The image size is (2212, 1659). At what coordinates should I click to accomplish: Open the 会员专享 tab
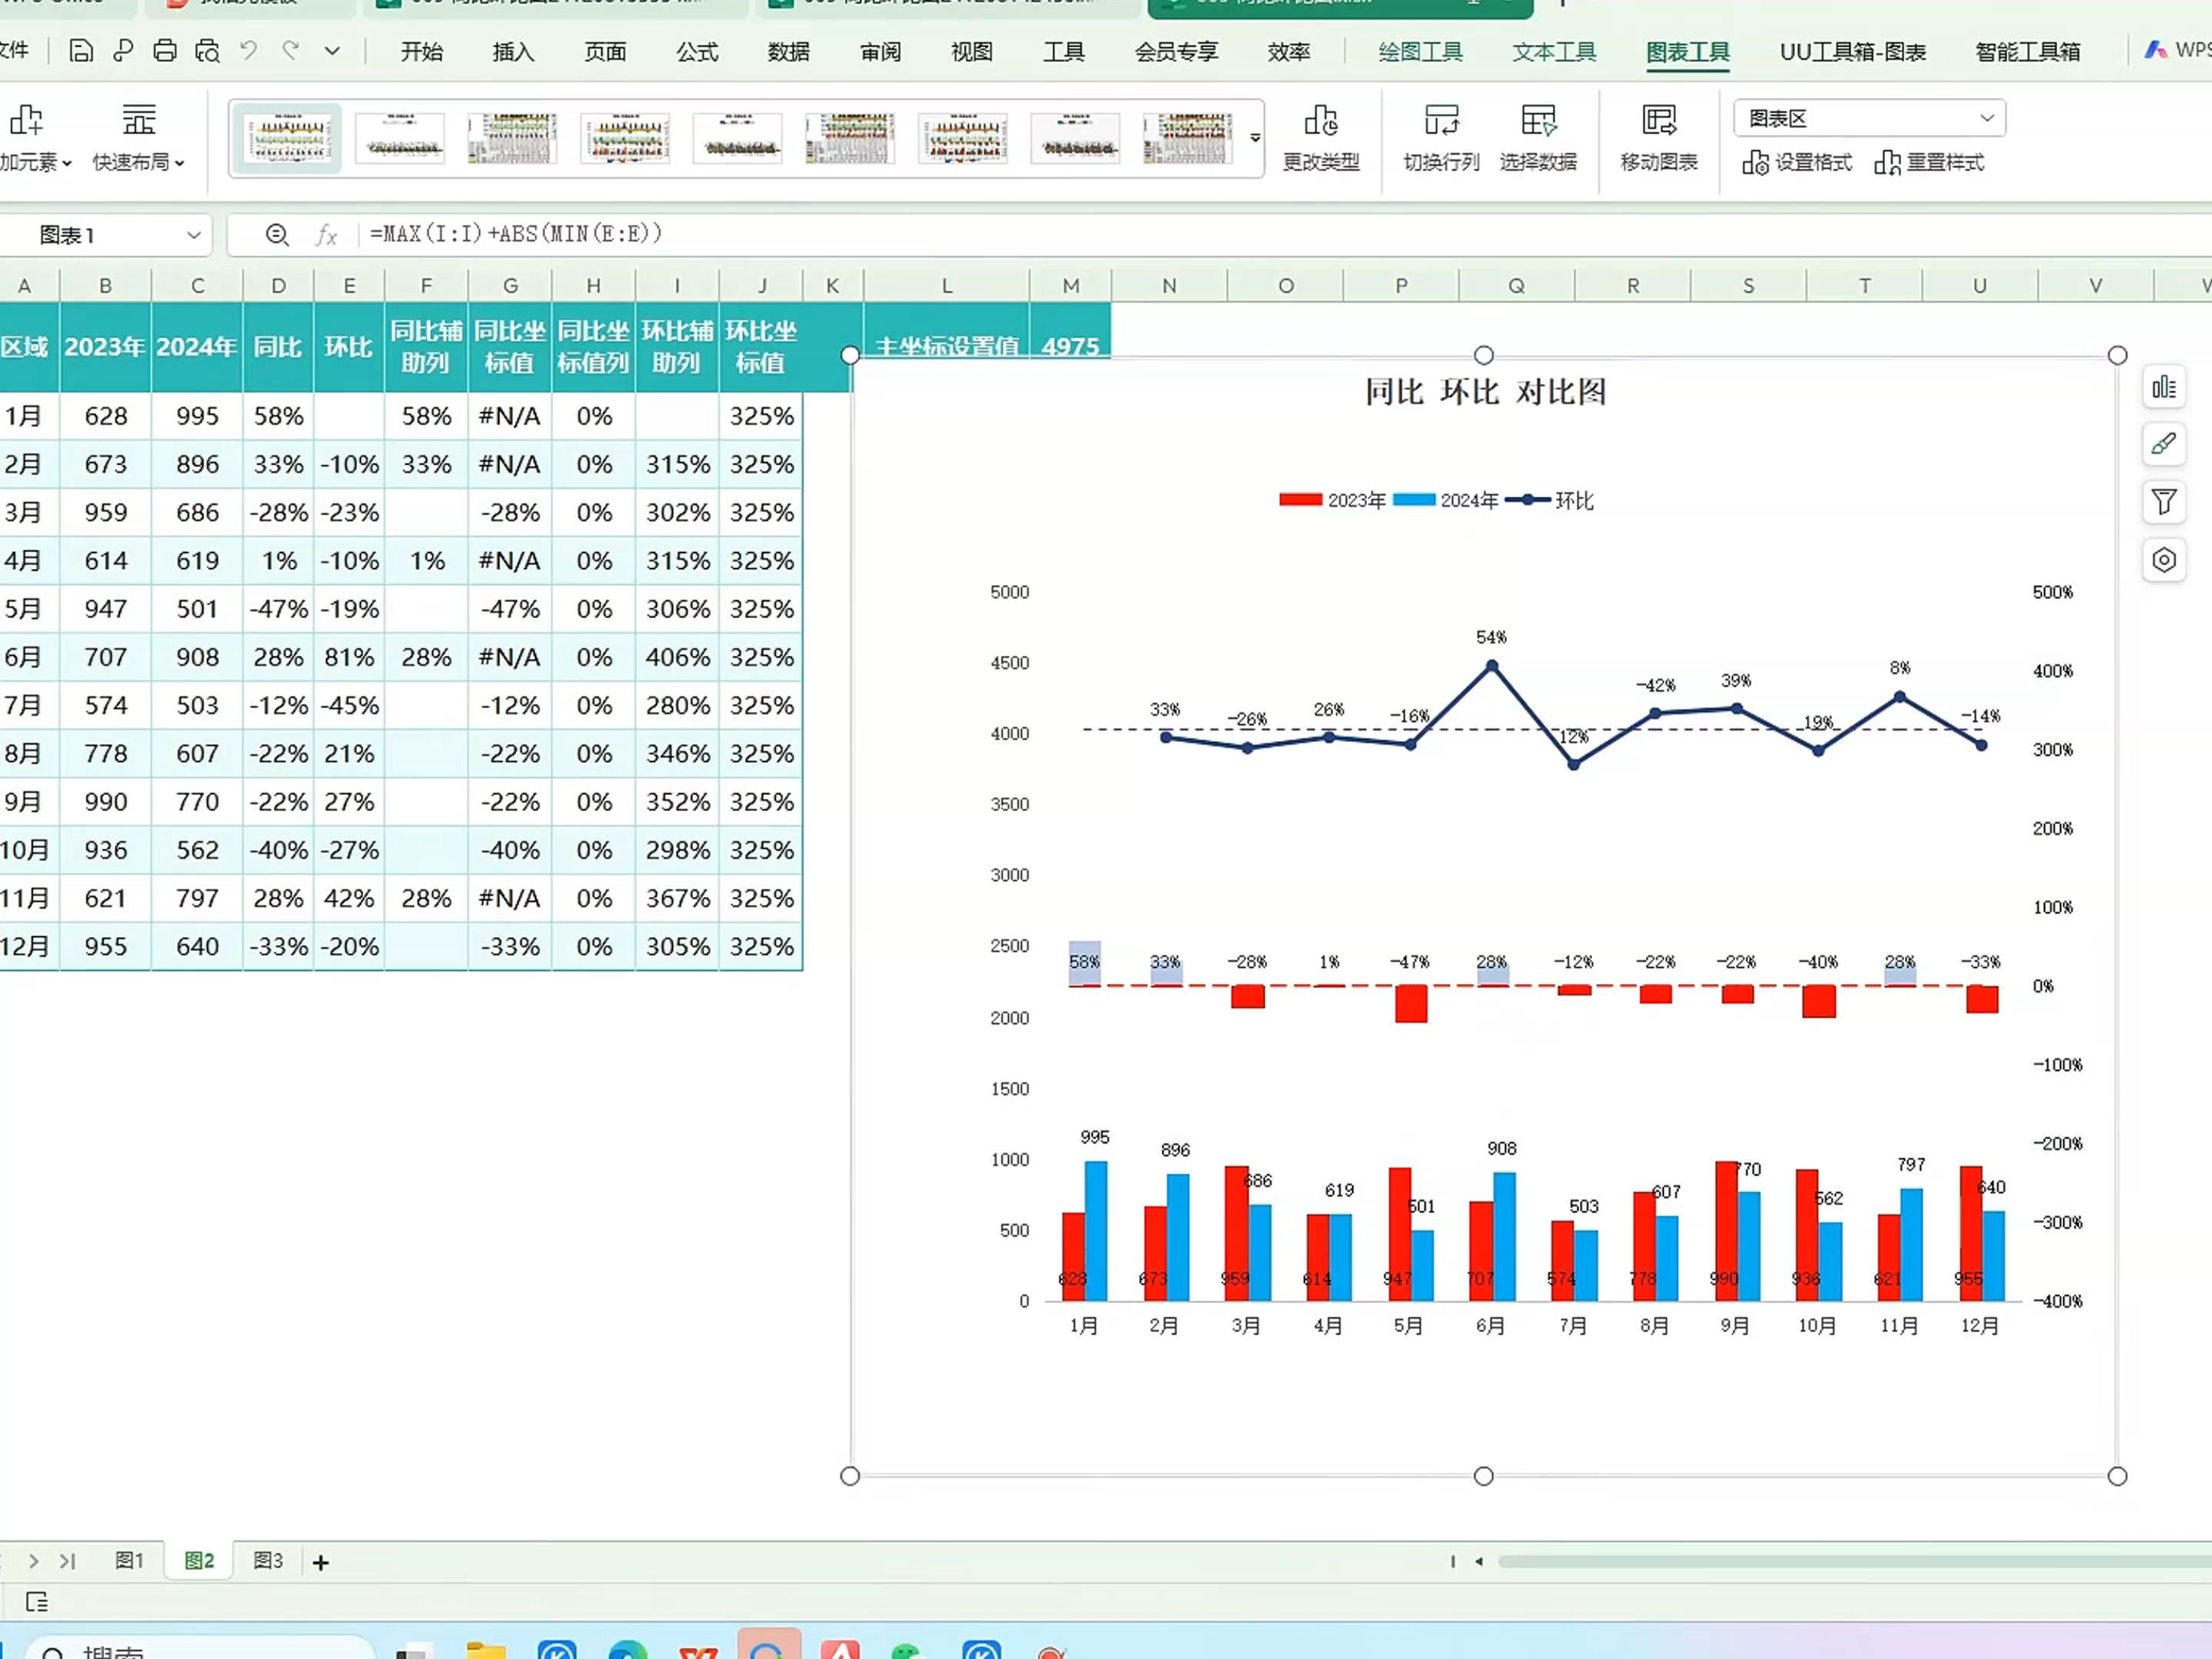pos(1176,52)
